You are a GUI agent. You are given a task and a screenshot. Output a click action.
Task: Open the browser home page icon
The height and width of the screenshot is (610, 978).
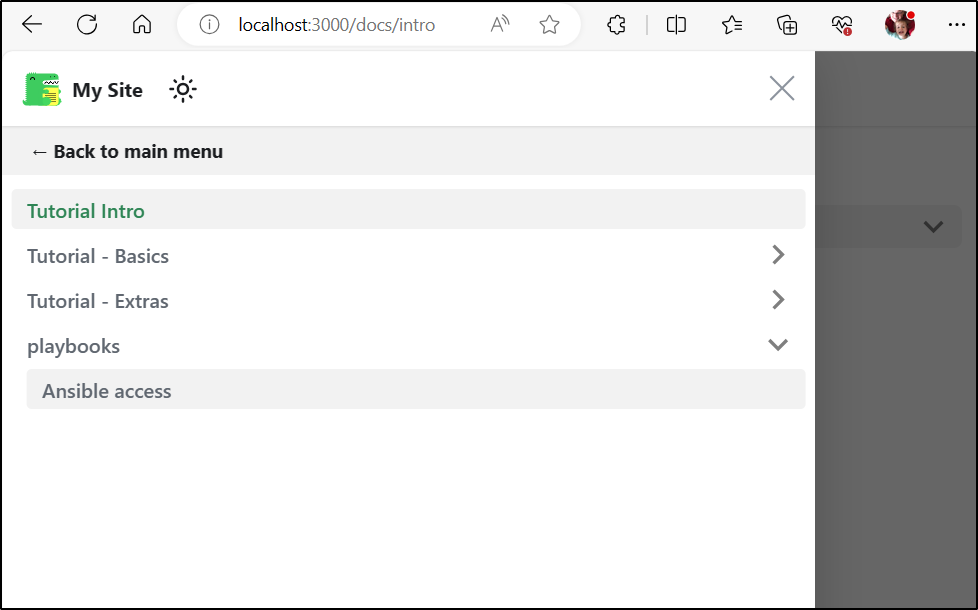pos(142,25)
